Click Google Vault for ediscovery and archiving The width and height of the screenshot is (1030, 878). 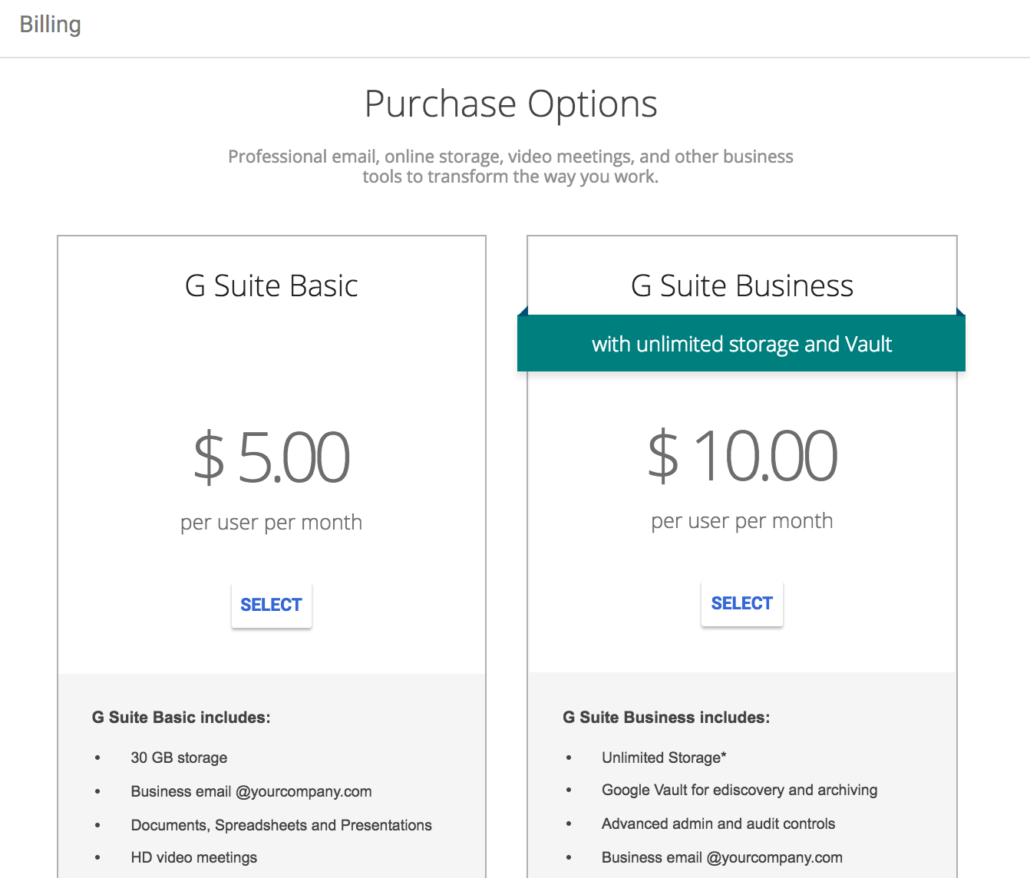739,790
